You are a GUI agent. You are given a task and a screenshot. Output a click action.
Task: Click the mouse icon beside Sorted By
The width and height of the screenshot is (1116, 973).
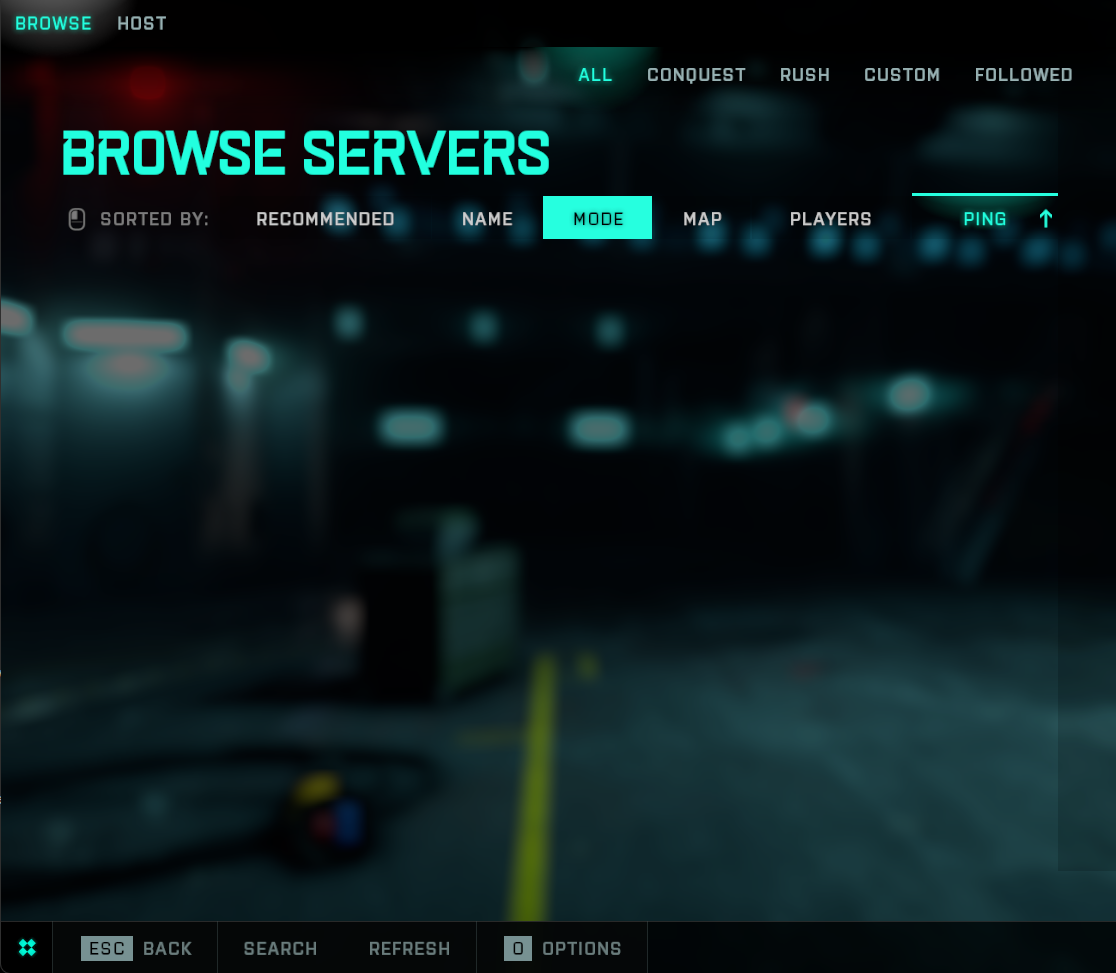click(x=77, y=219)
